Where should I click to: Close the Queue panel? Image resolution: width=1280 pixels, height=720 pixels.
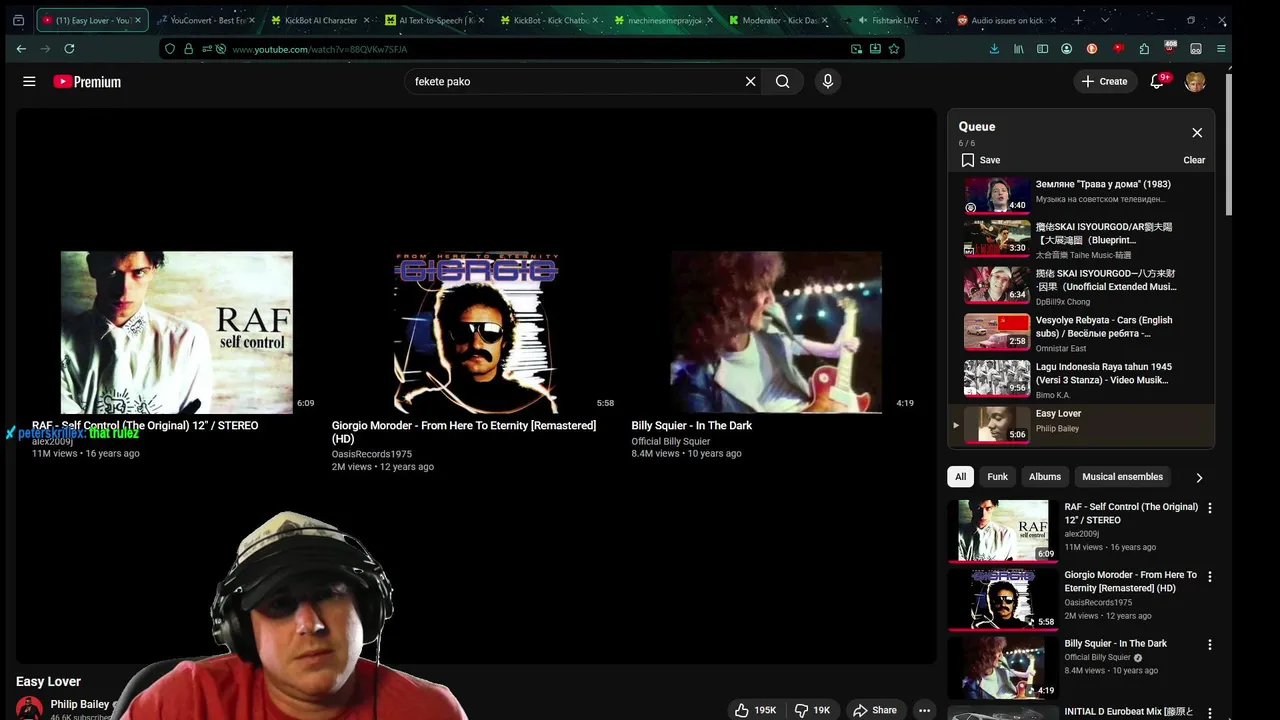coord(1197,133)
